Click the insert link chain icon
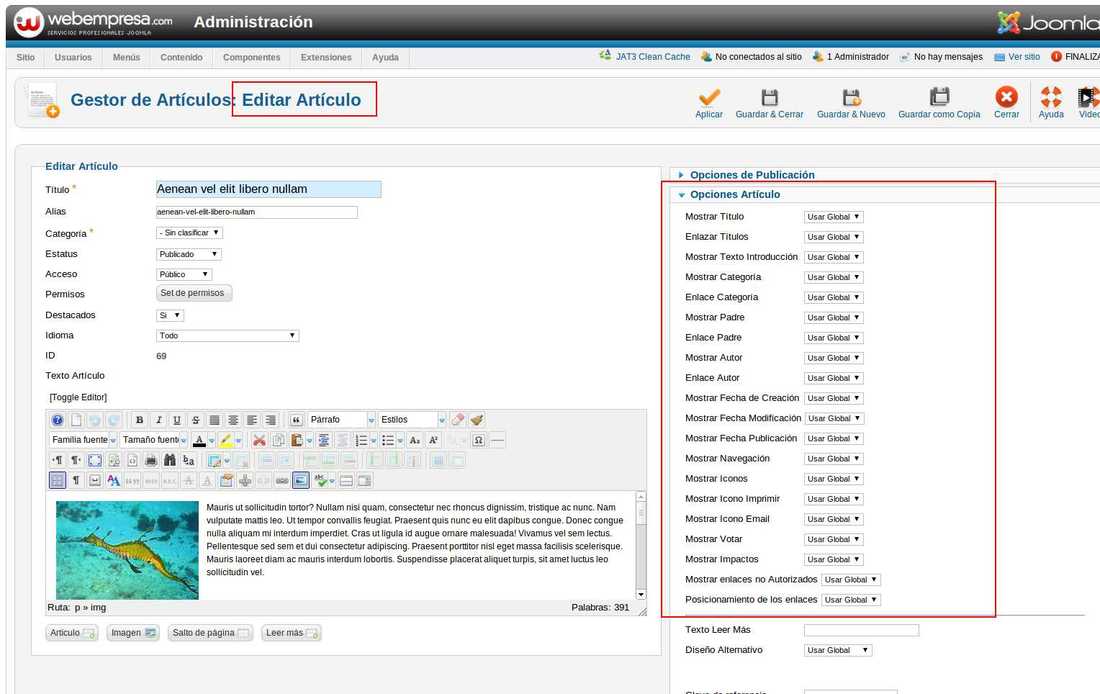1100x694 pixels. pos(282,481)
